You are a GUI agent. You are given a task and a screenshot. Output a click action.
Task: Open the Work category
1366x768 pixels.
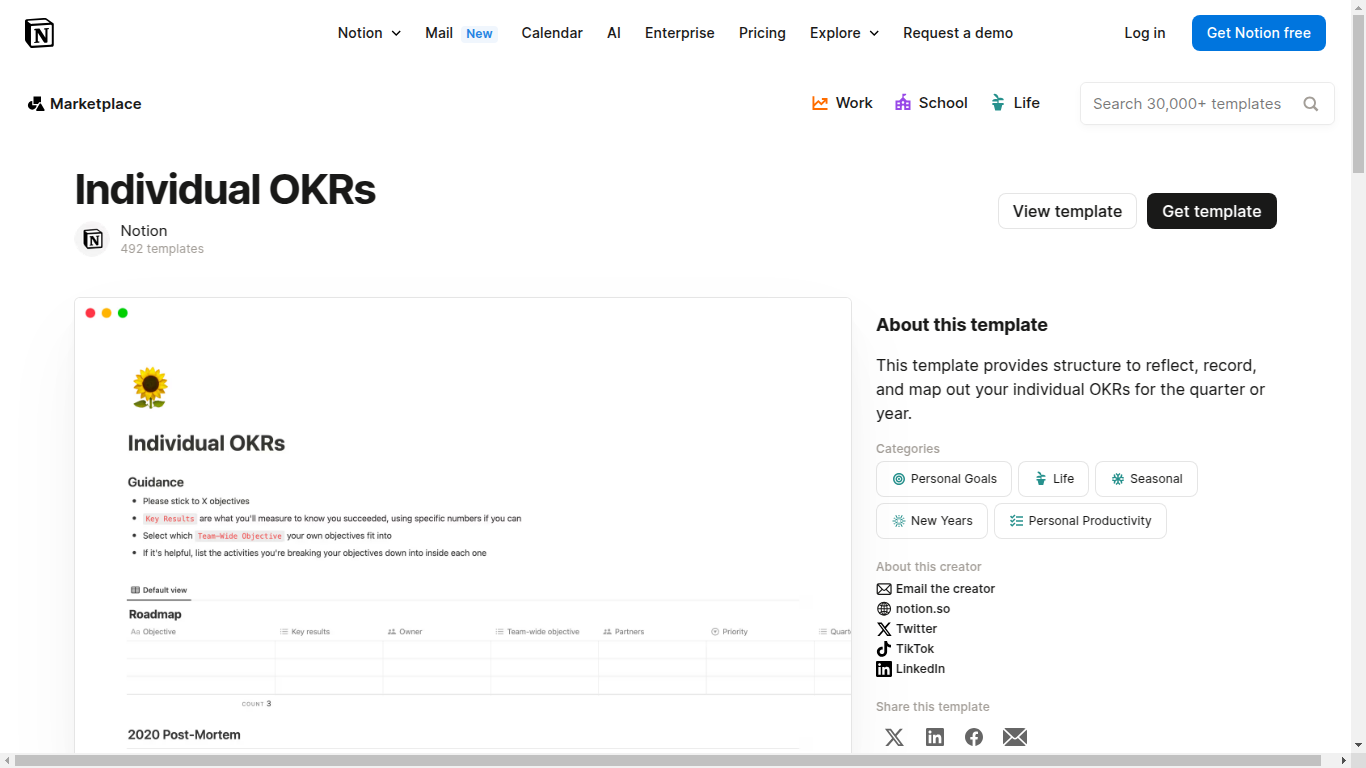[842, 103]
